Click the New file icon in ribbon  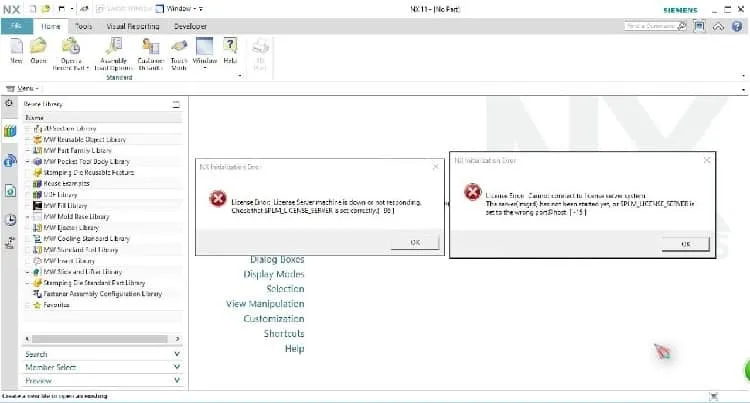click(x=16, y=51)
